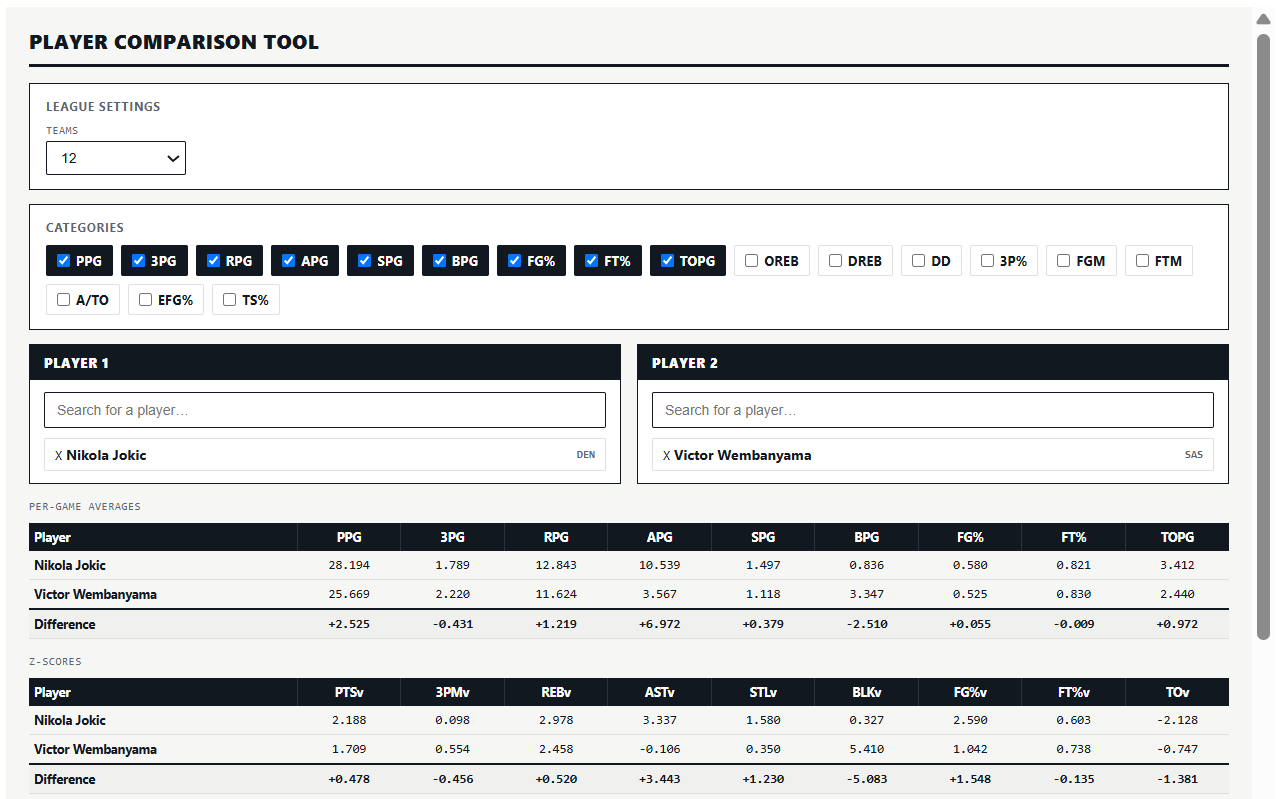Viewport: 1288px width, 799px height.
Task: Toggle the FG% category checkbox
Action: [x=515, y=261]
